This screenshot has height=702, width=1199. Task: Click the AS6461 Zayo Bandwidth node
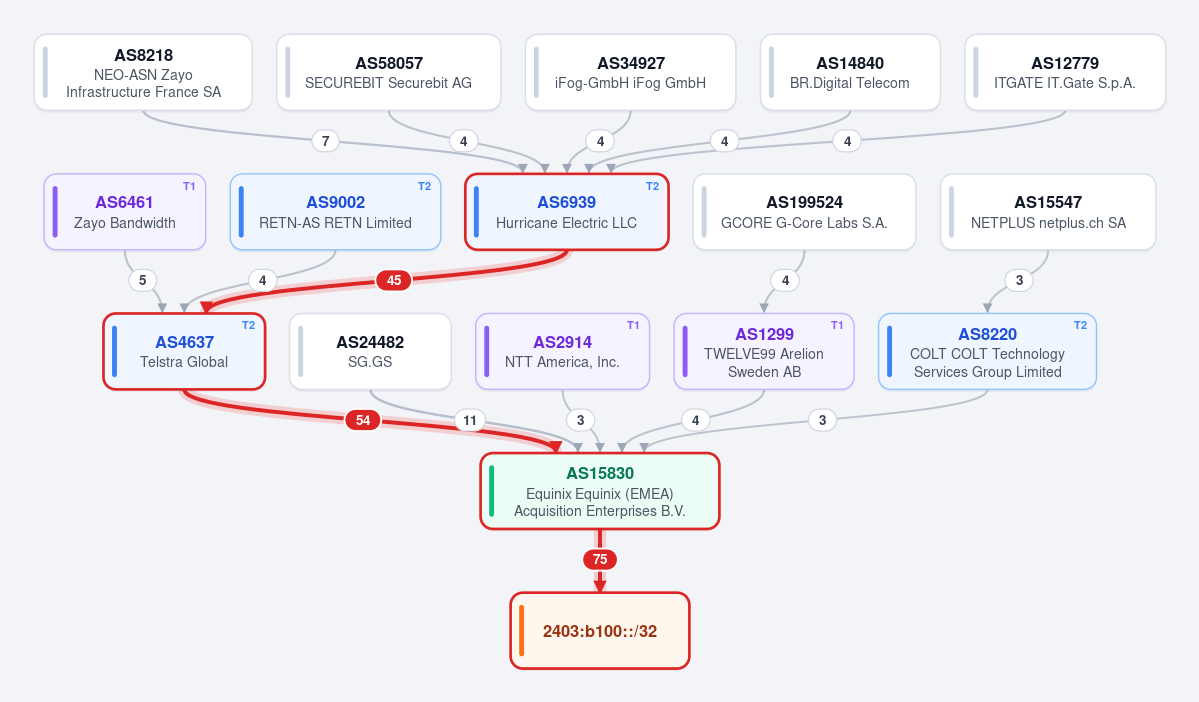[x=125, y=212]
